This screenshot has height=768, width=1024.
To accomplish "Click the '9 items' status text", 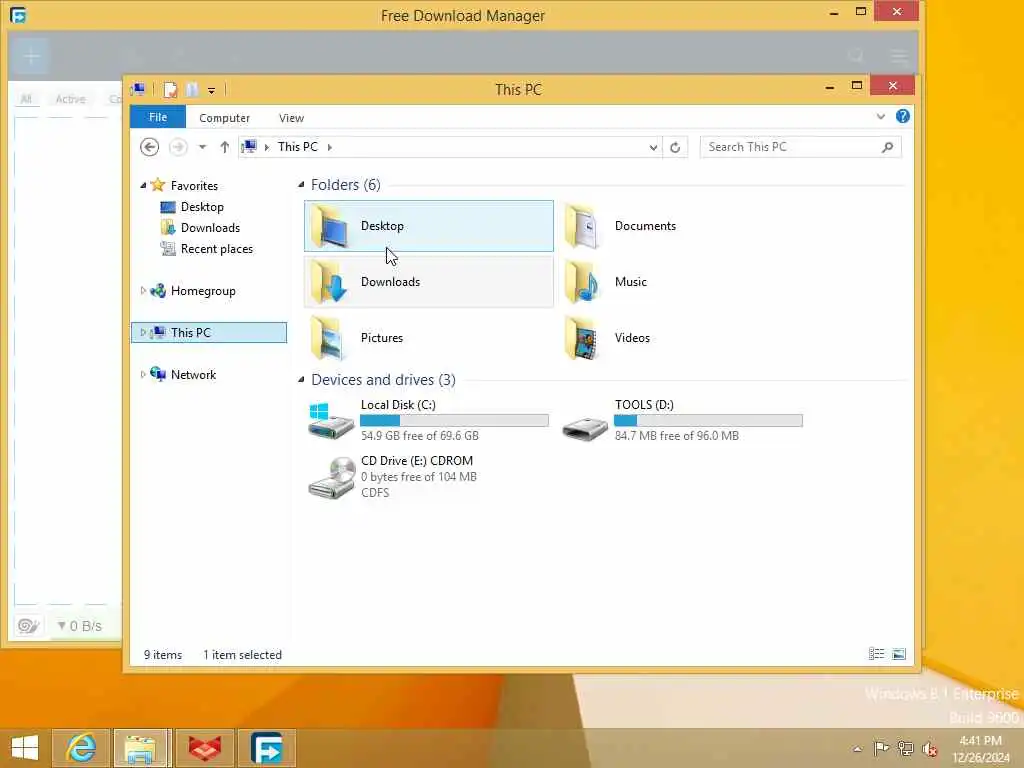I will [163, 654].
